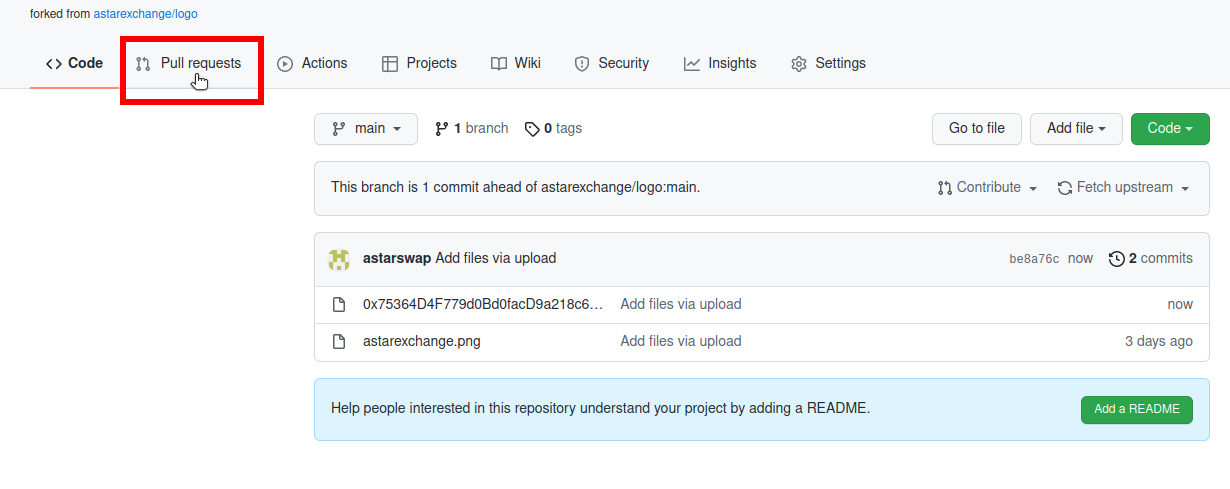Open the green Code dropdown button
1230x489 pixels.
[x=1170, y=129]
